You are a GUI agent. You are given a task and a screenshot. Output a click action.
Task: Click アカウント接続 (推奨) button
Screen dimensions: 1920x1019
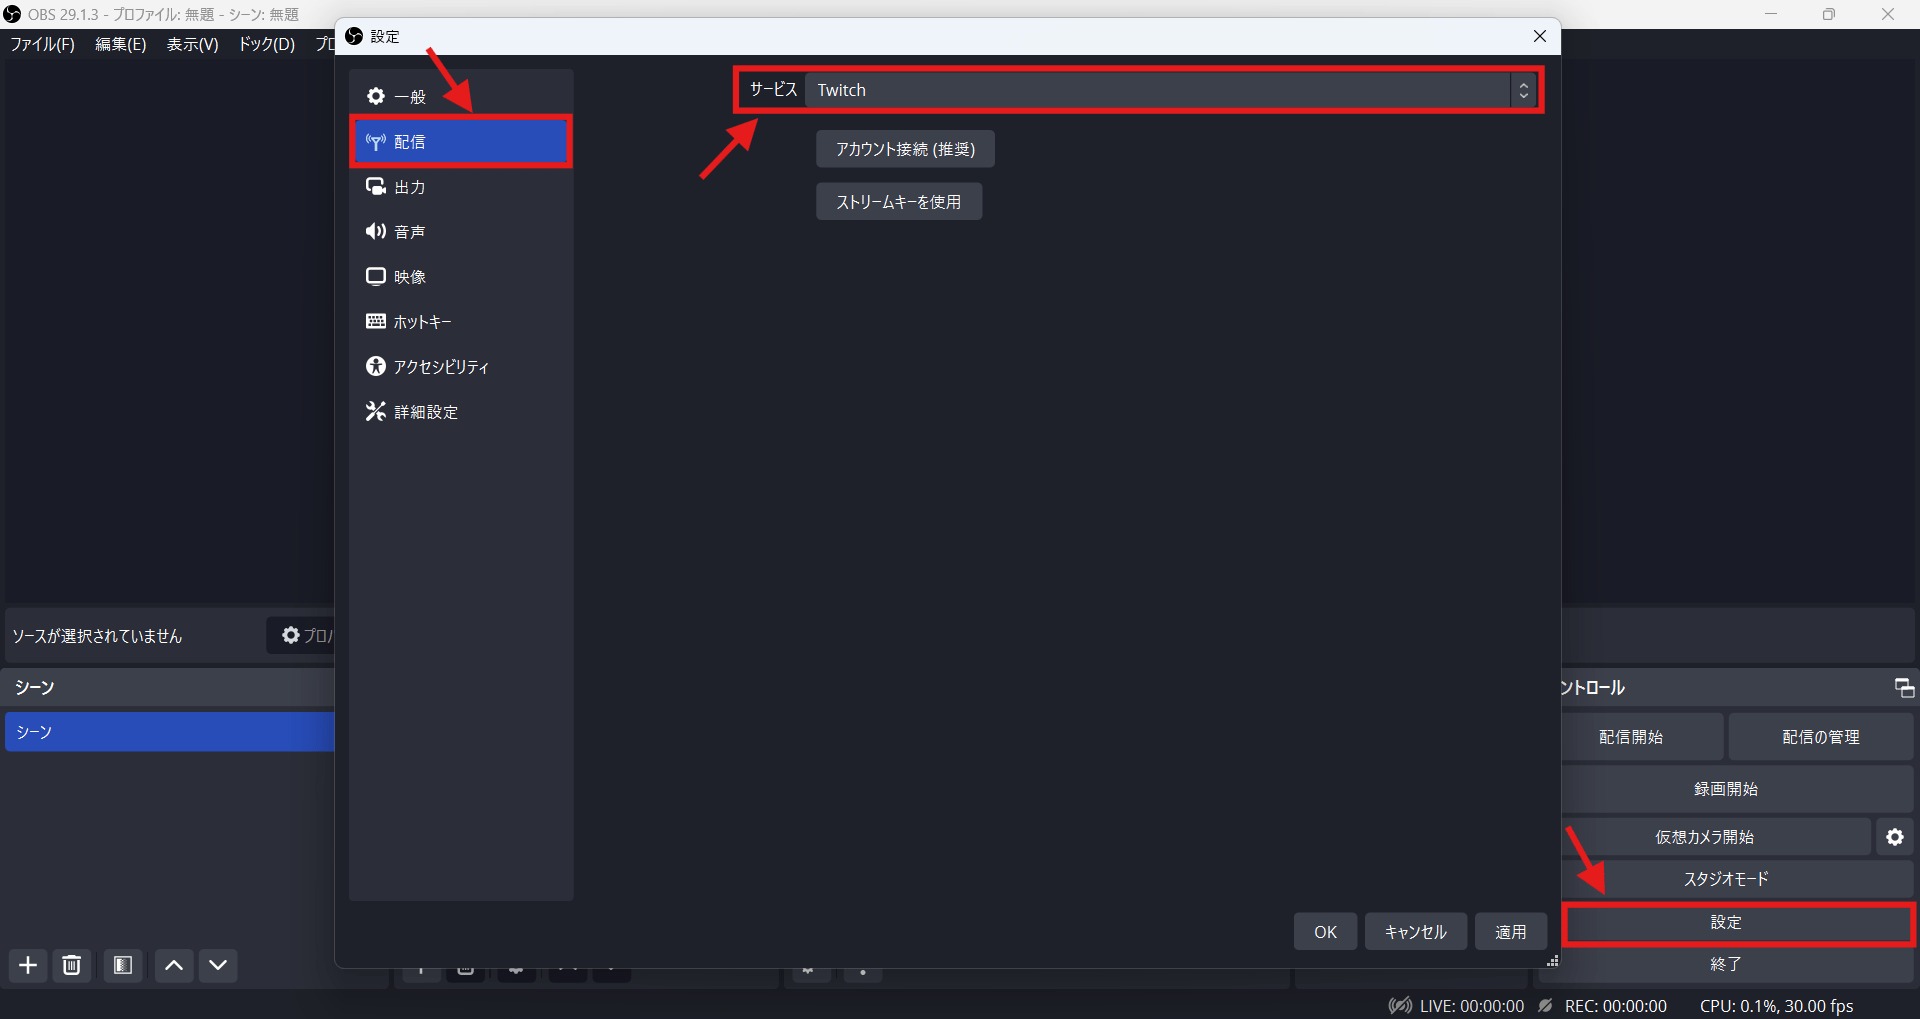905,149
